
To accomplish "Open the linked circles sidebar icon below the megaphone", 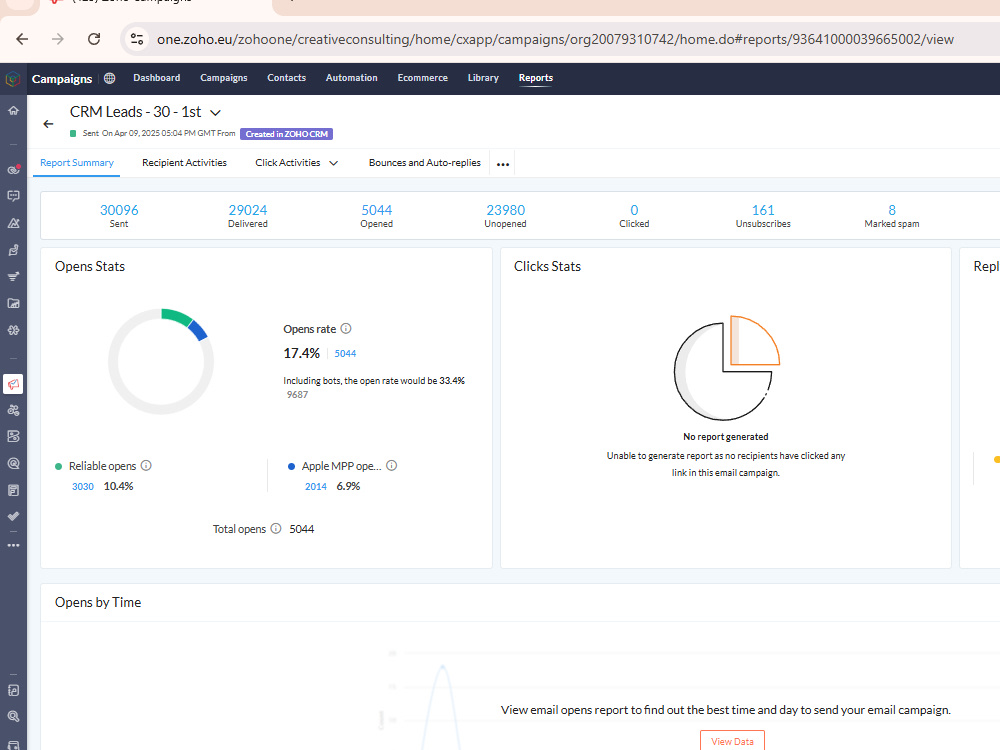I will (x=13, y=411).
